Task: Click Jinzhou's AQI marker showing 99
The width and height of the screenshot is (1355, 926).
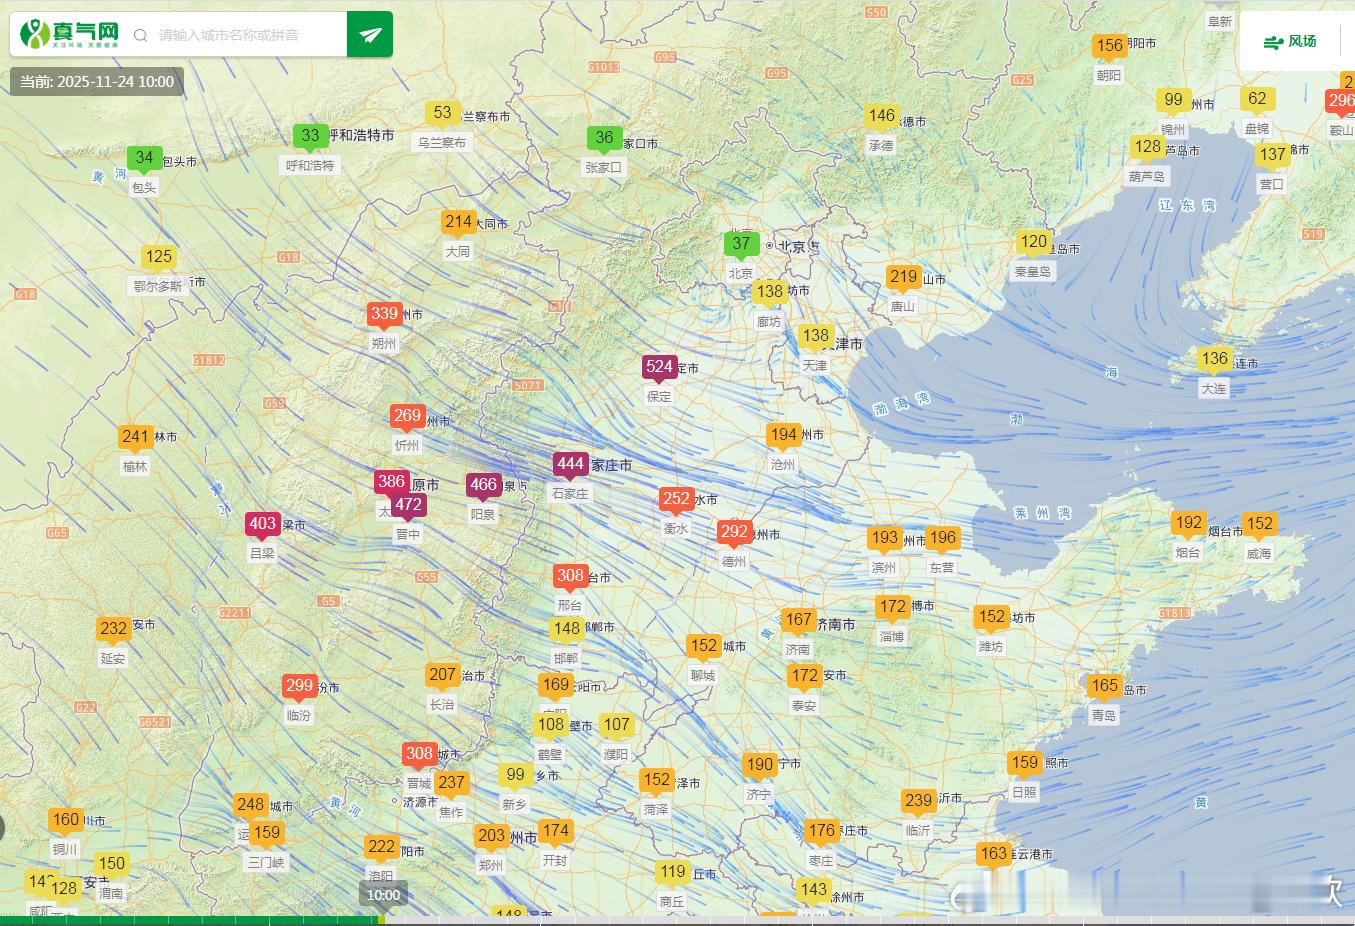Action: 1173,102
